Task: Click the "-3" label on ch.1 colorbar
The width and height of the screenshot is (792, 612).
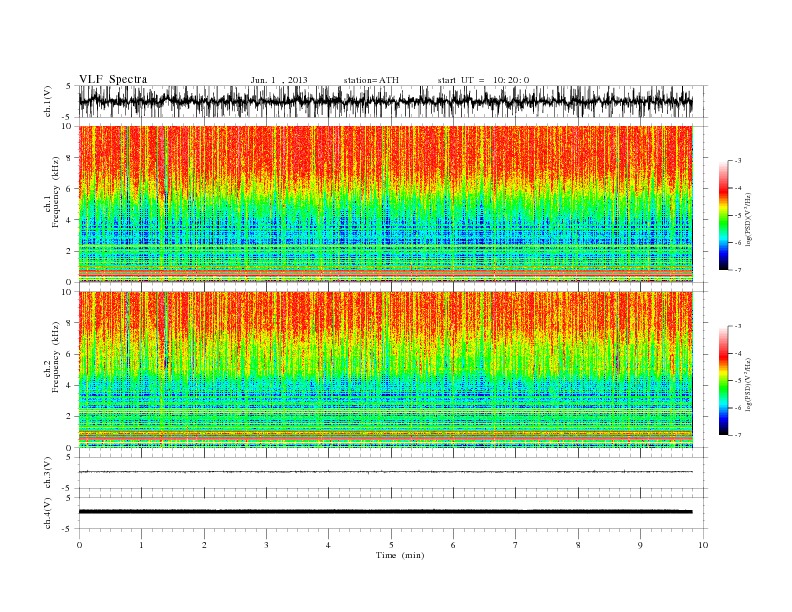Action: point(738,161)
